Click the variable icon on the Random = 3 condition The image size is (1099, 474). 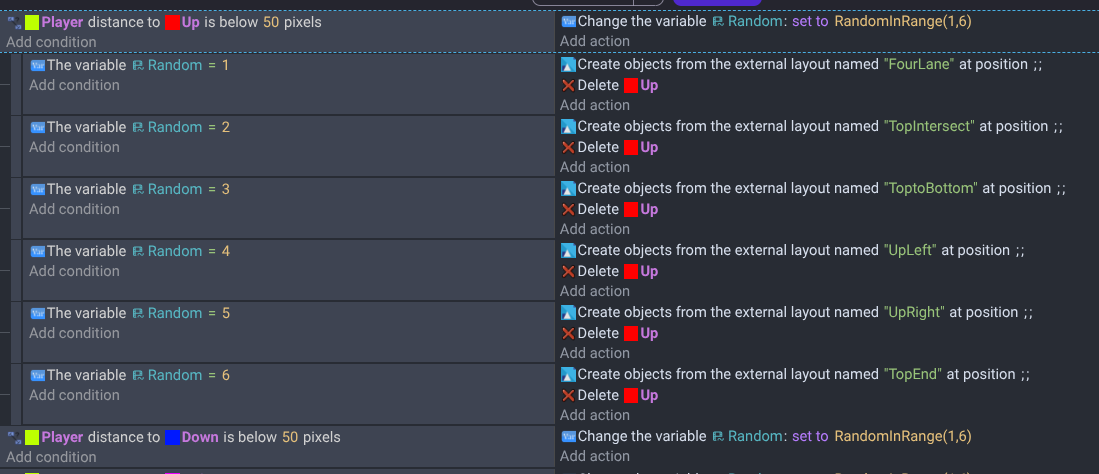point(38,189)
